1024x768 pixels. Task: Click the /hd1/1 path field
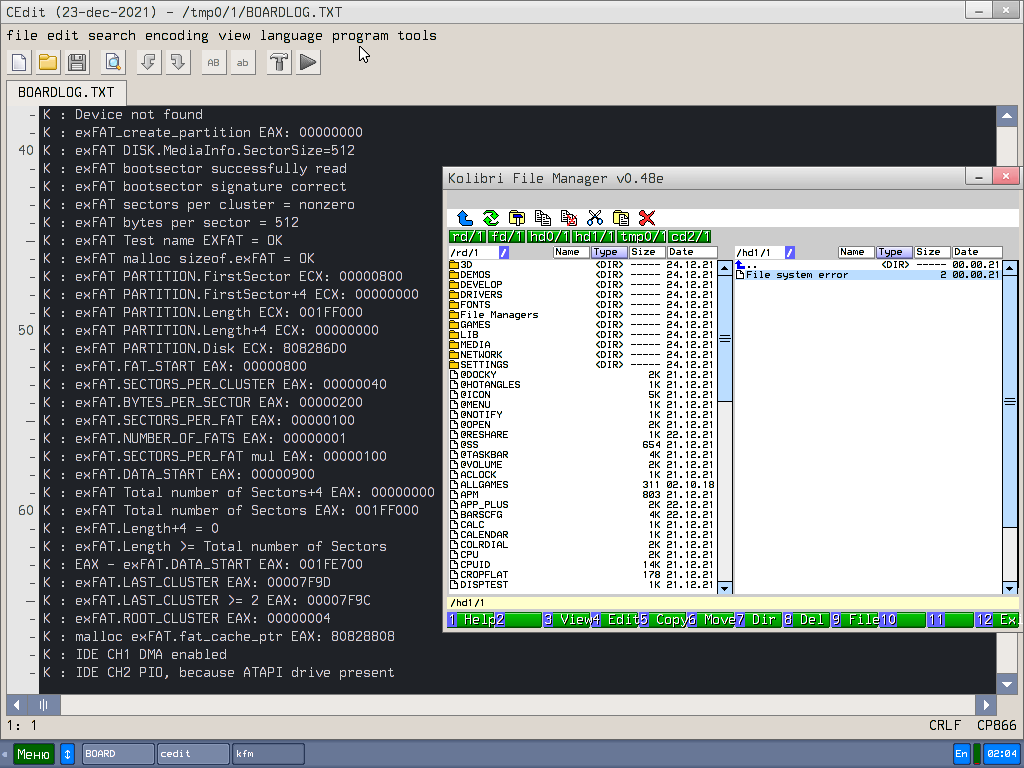[760, 252]
